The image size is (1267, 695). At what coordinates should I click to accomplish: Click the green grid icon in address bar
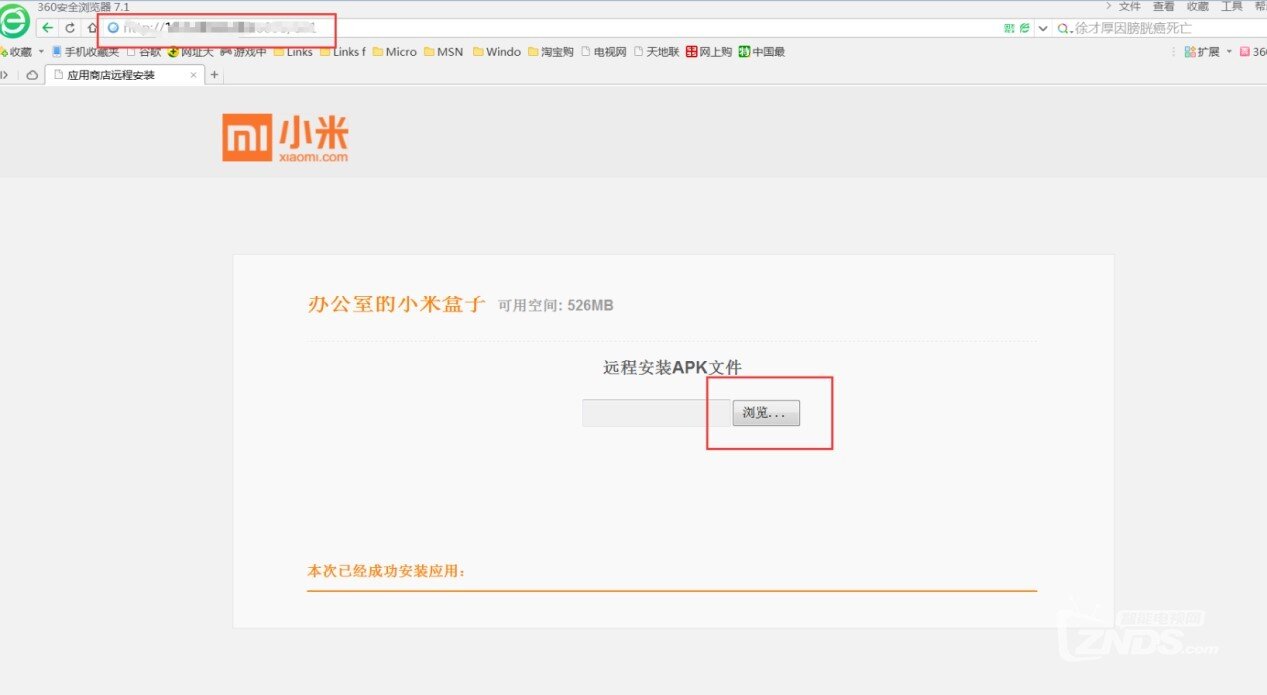point(1009,28)
